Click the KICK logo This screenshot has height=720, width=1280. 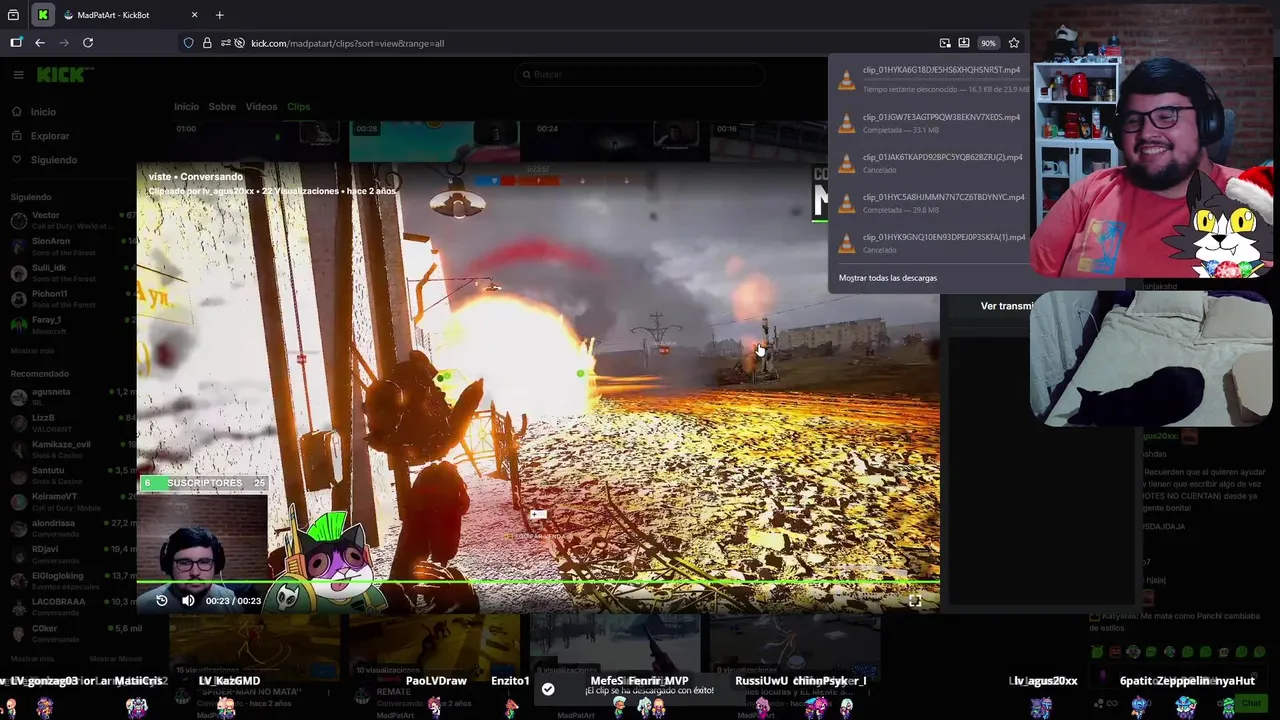[65, 74]
